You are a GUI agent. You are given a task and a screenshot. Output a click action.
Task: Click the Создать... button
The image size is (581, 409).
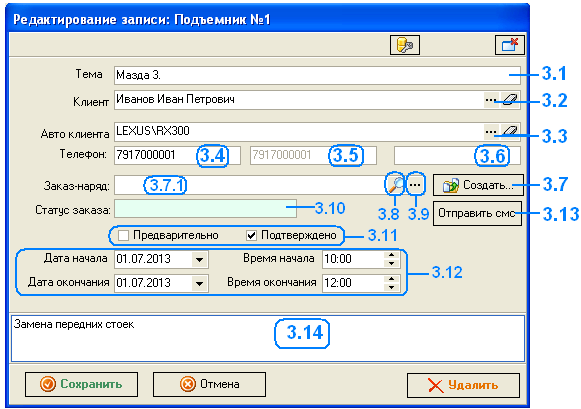(x=478, y=185)
